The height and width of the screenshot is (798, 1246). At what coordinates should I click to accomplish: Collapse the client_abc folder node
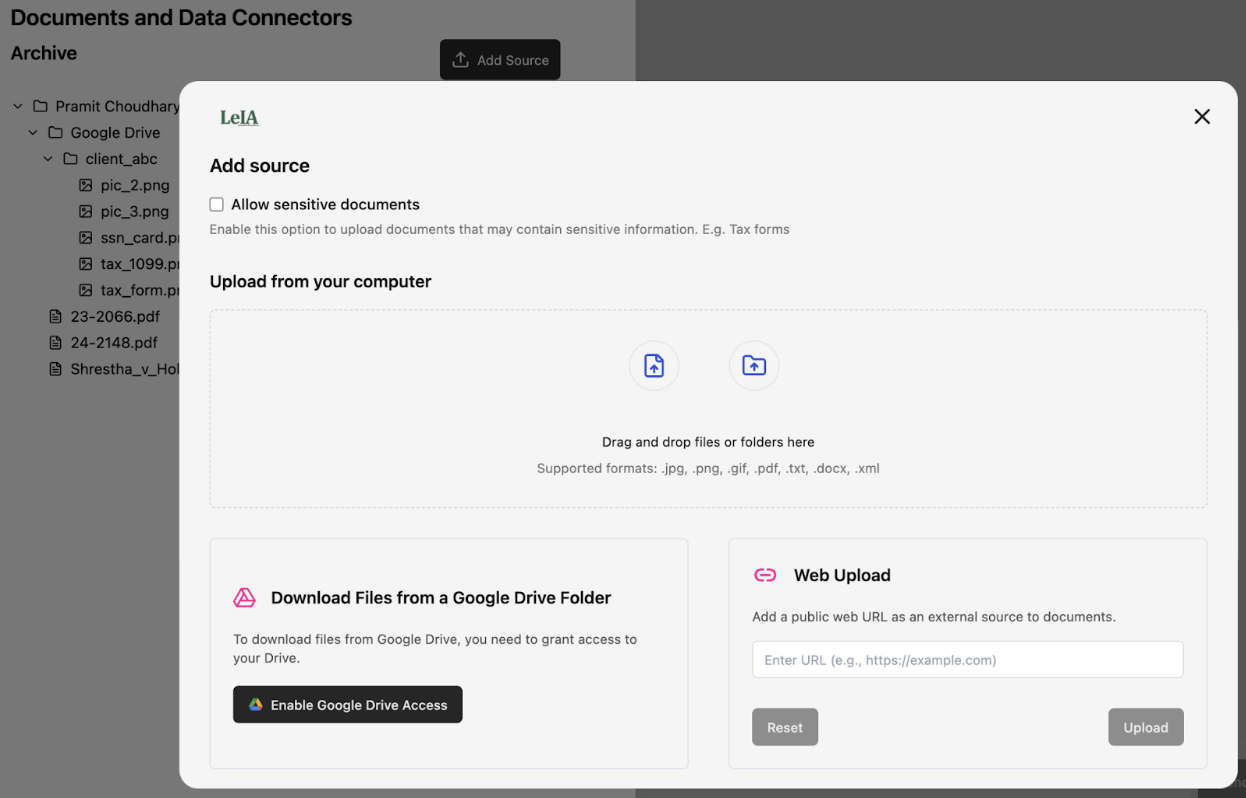(x=48, y=159)
